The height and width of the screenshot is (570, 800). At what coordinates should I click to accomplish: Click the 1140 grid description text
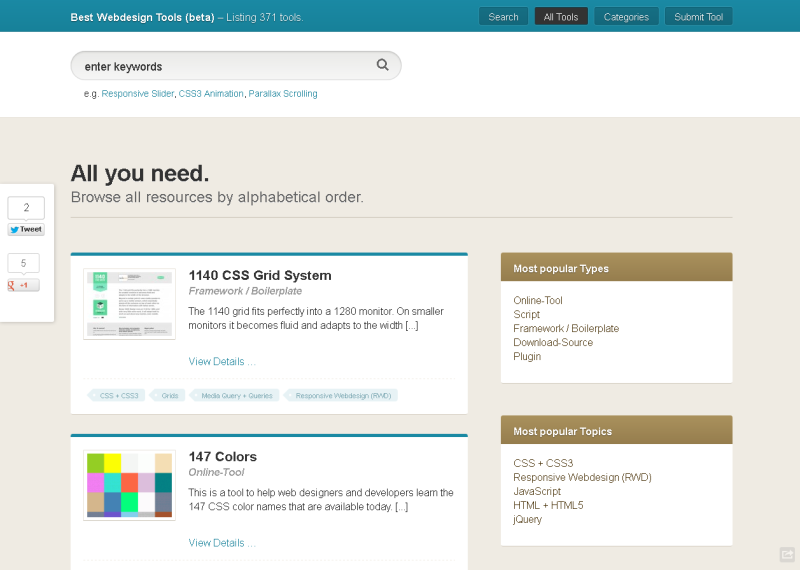pos(316,318)
